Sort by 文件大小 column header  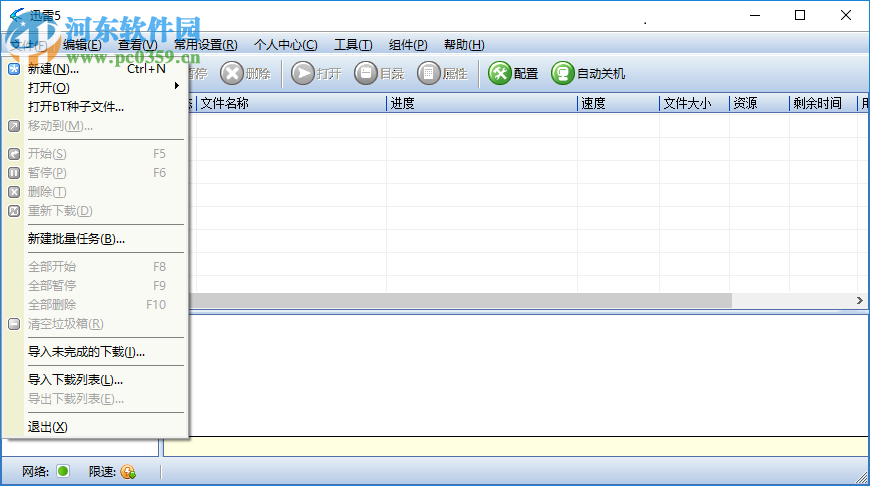click(x=694, y=103)
